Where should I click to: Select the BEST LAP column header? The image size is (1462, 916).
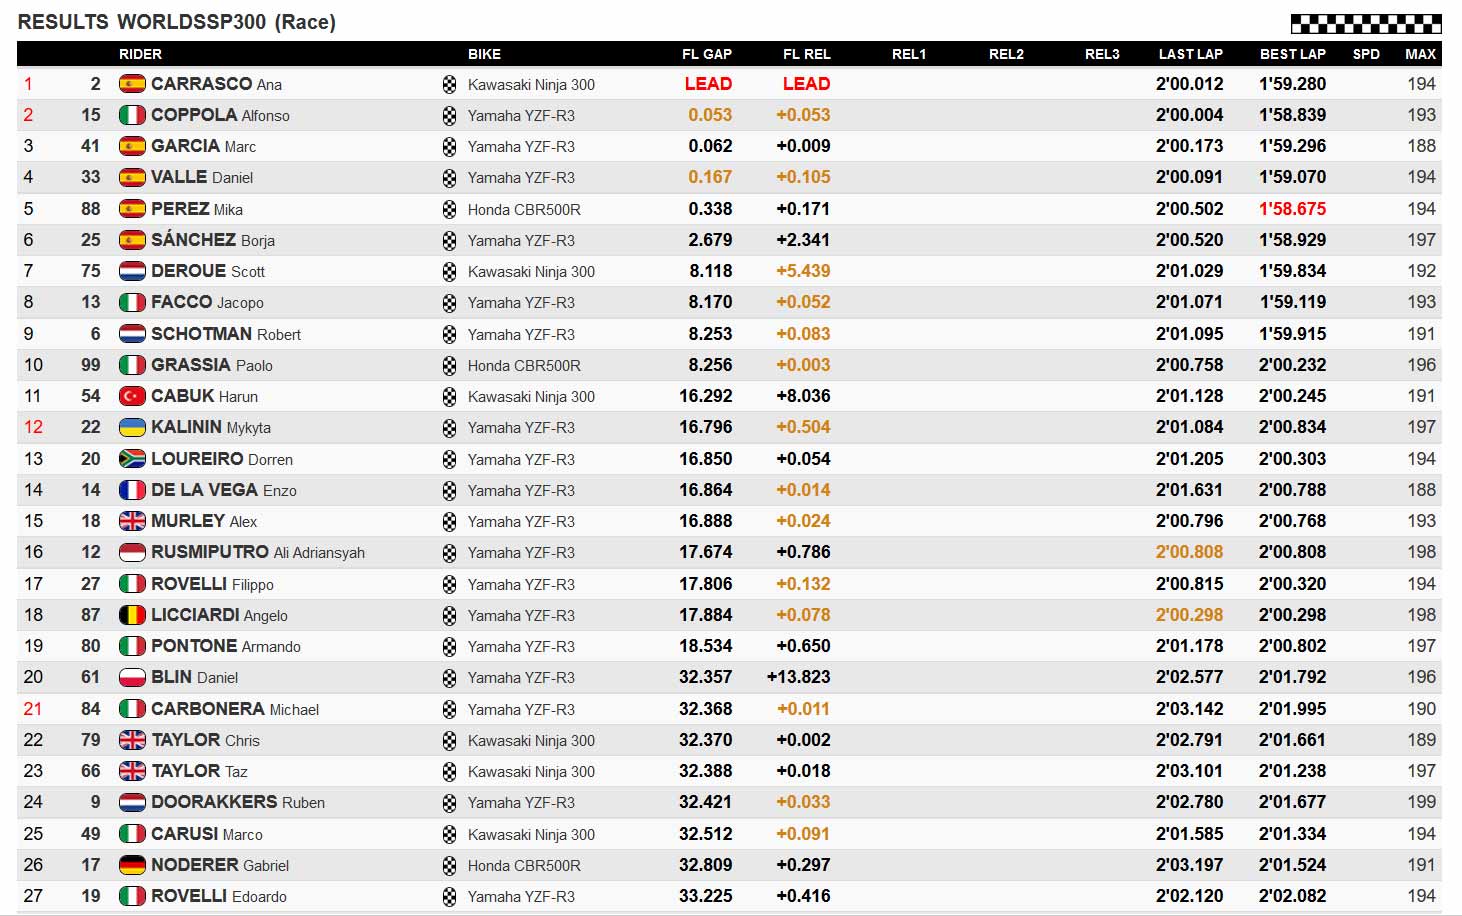(x=1292, y=54)
